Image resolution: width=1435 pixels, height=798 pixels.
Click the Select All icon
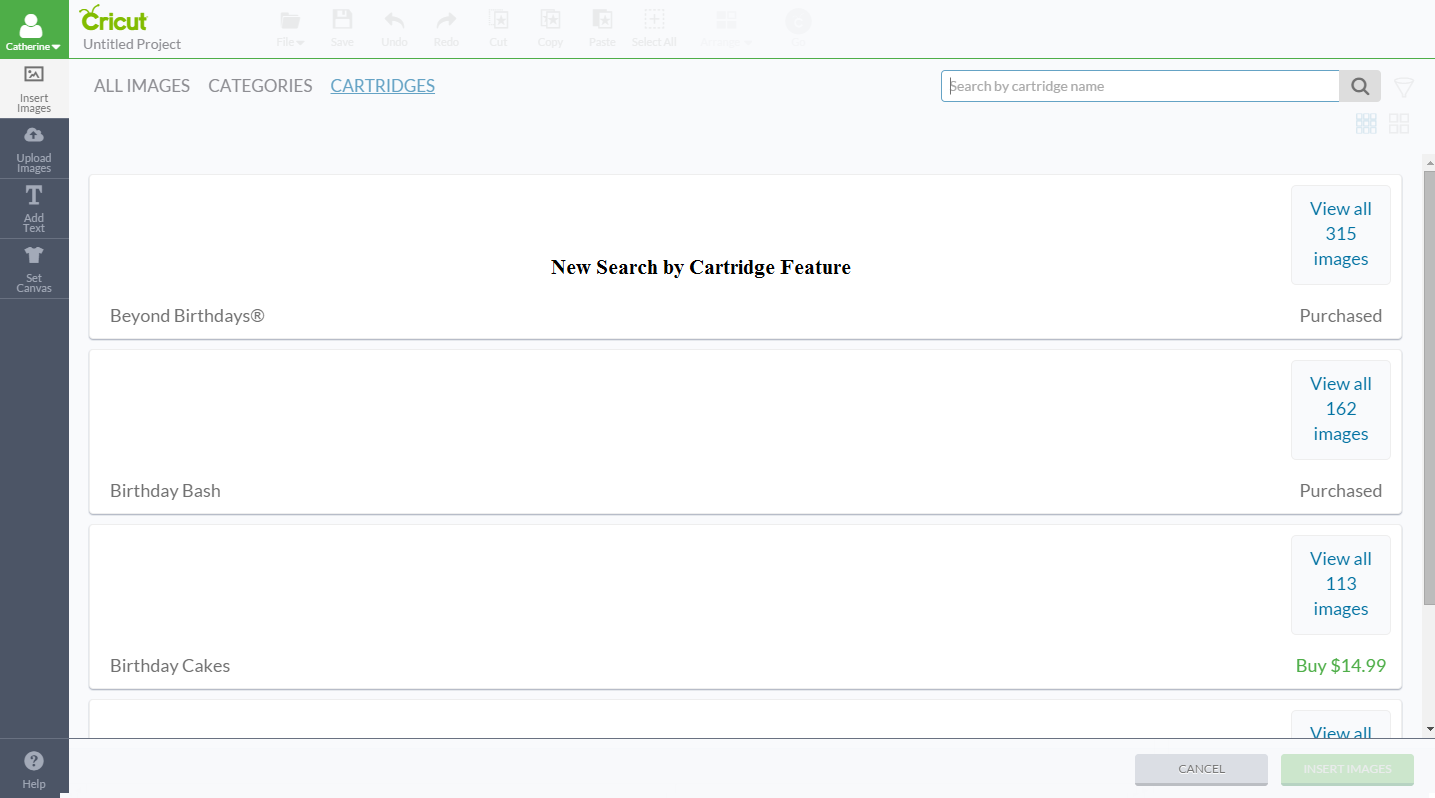click(x=654, y=29)
